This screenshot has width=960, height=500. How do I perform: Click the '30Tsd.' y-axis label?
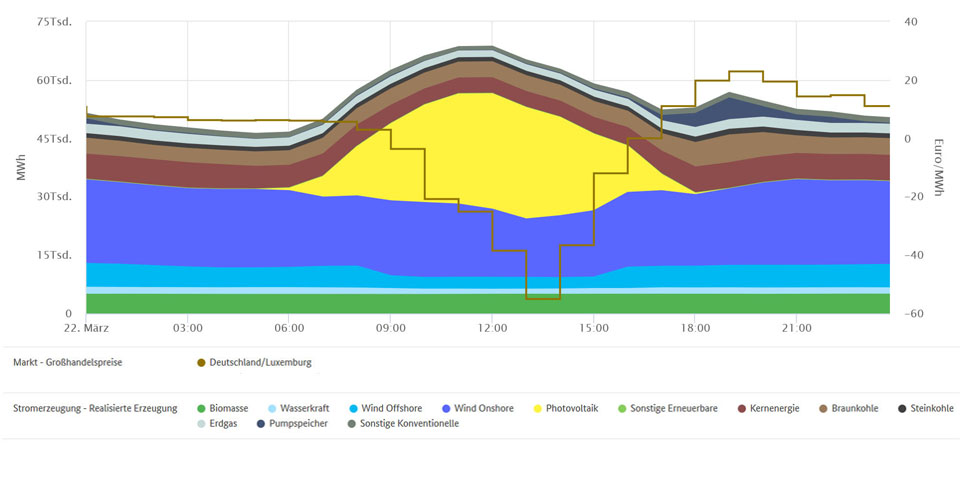54,196
